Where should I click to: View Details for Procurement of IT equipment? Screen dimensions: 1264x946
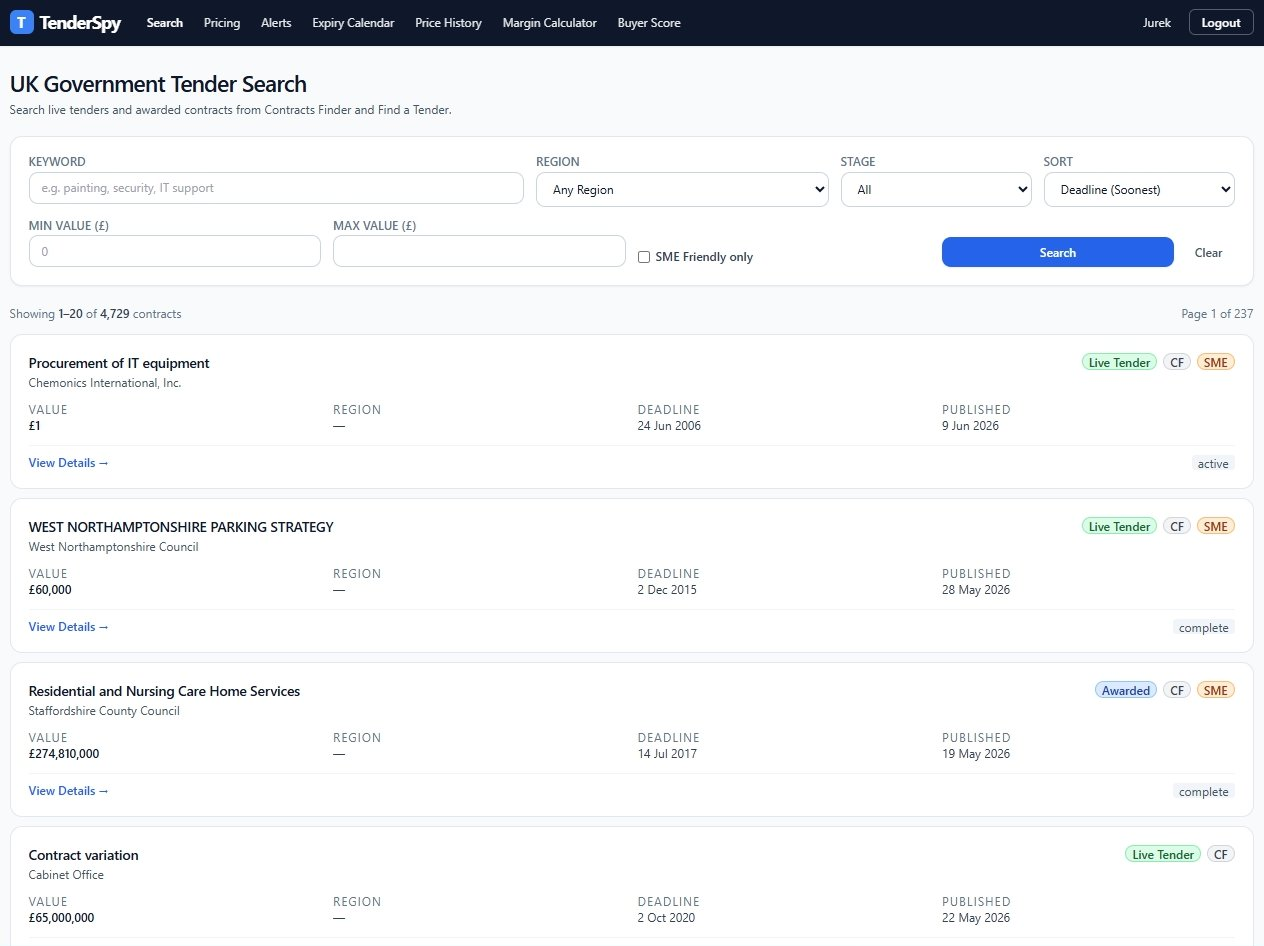tap(69, 463)
